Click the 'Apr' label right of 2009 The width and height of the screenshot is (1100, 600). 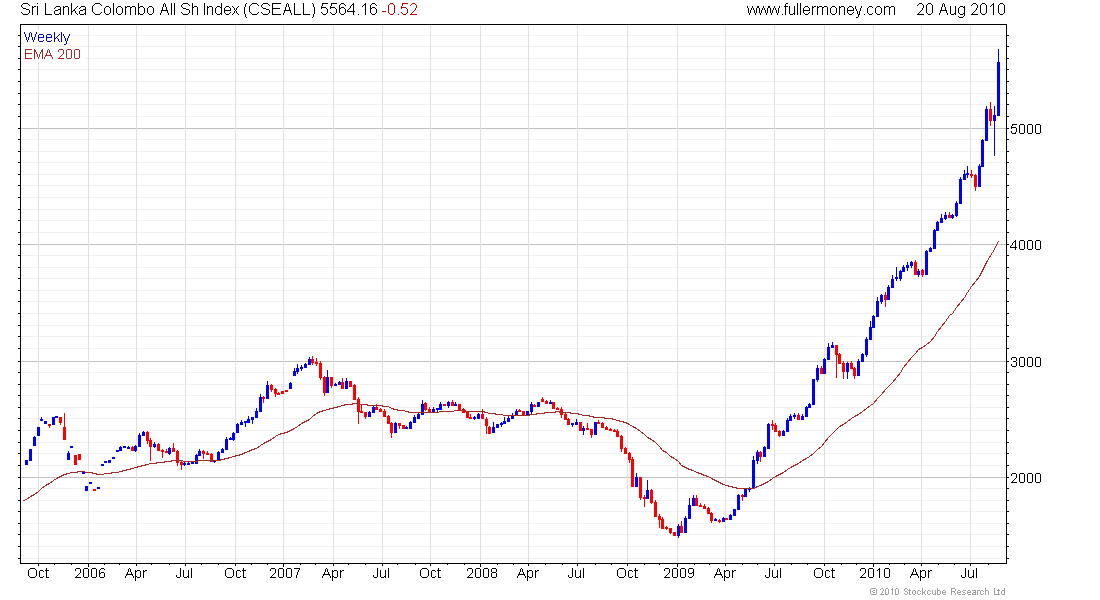(725, 573)
